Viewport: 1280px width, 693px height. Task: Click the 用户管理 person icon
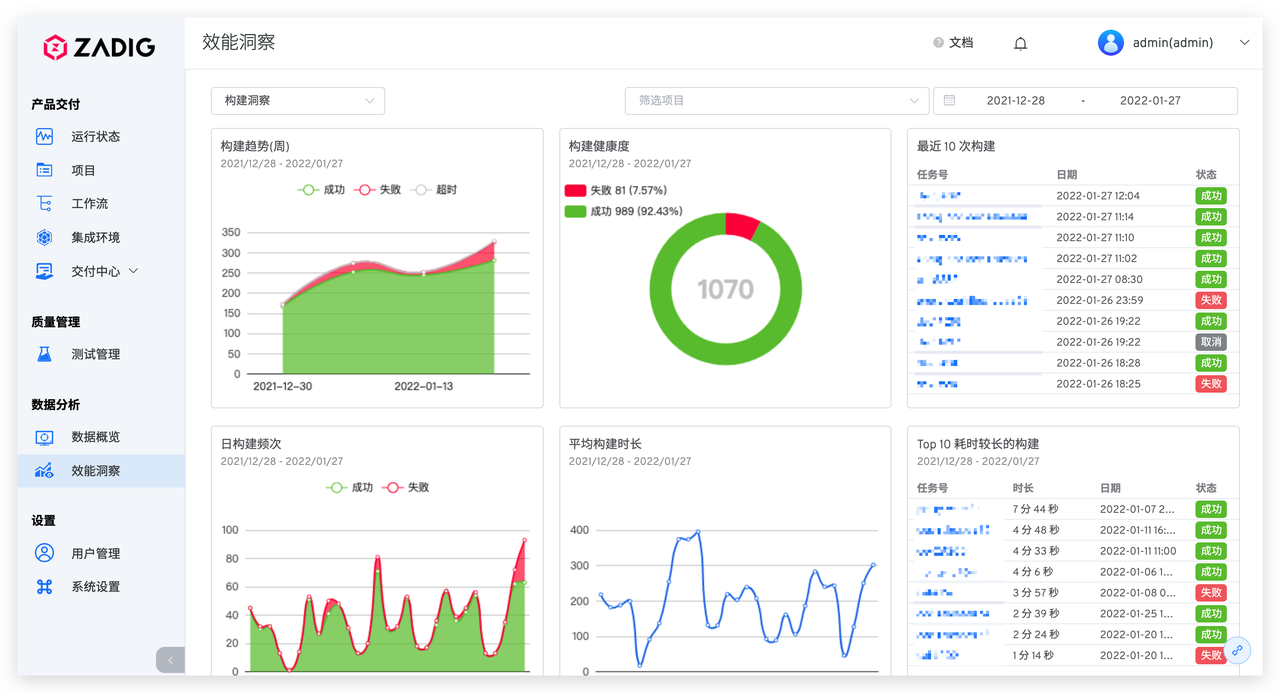click(x=44, y=553)
